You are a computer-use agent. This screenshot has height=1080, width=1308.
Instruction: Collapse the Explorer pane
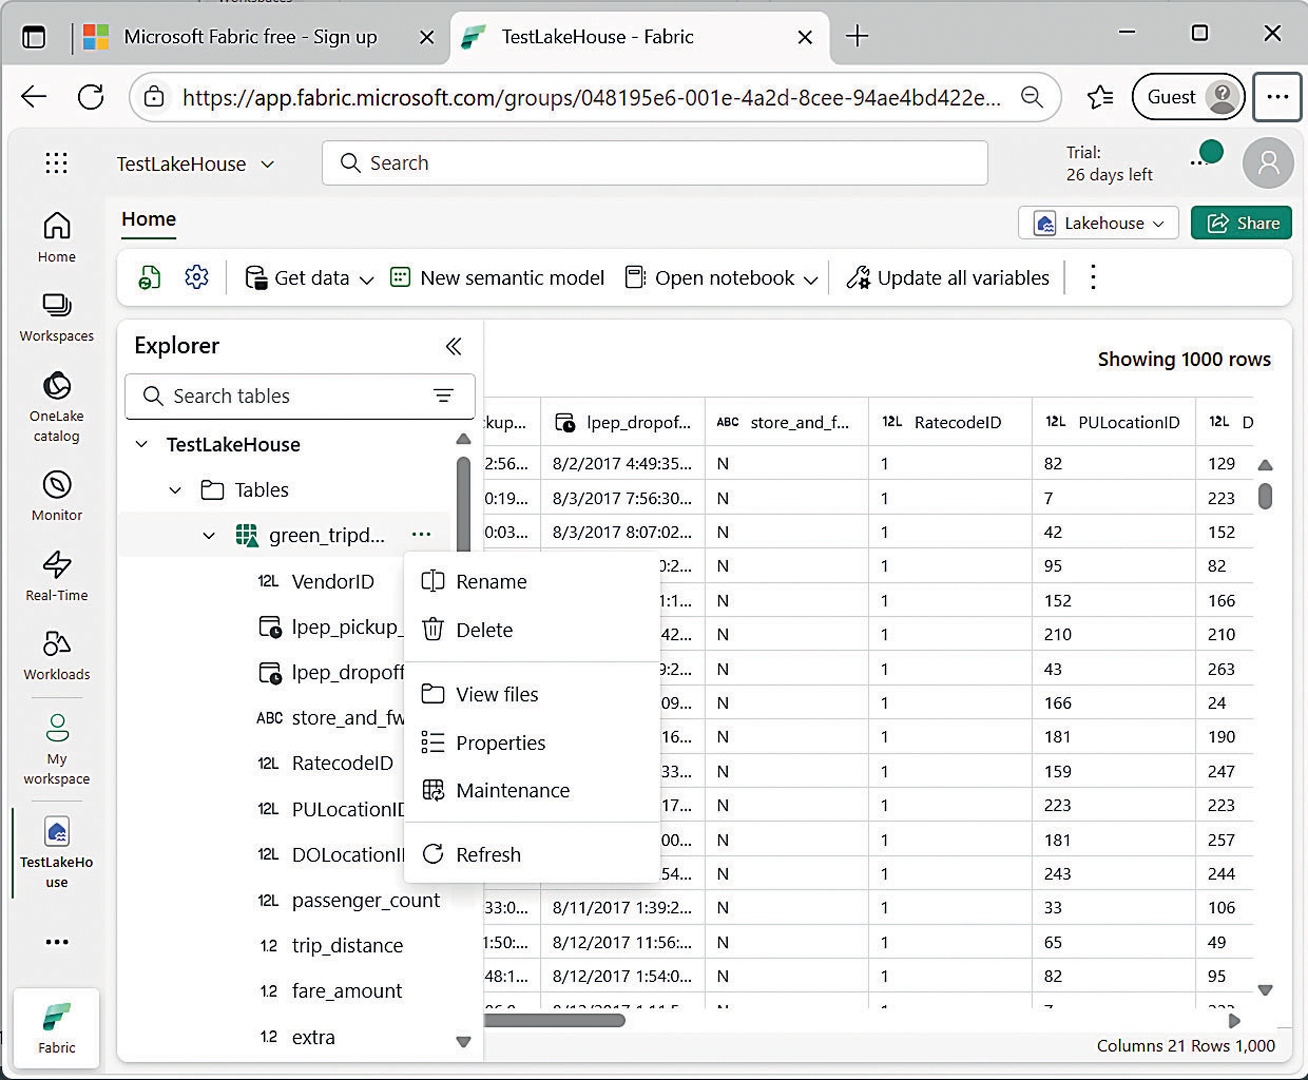pyautogui.click(x=453, y=346)
